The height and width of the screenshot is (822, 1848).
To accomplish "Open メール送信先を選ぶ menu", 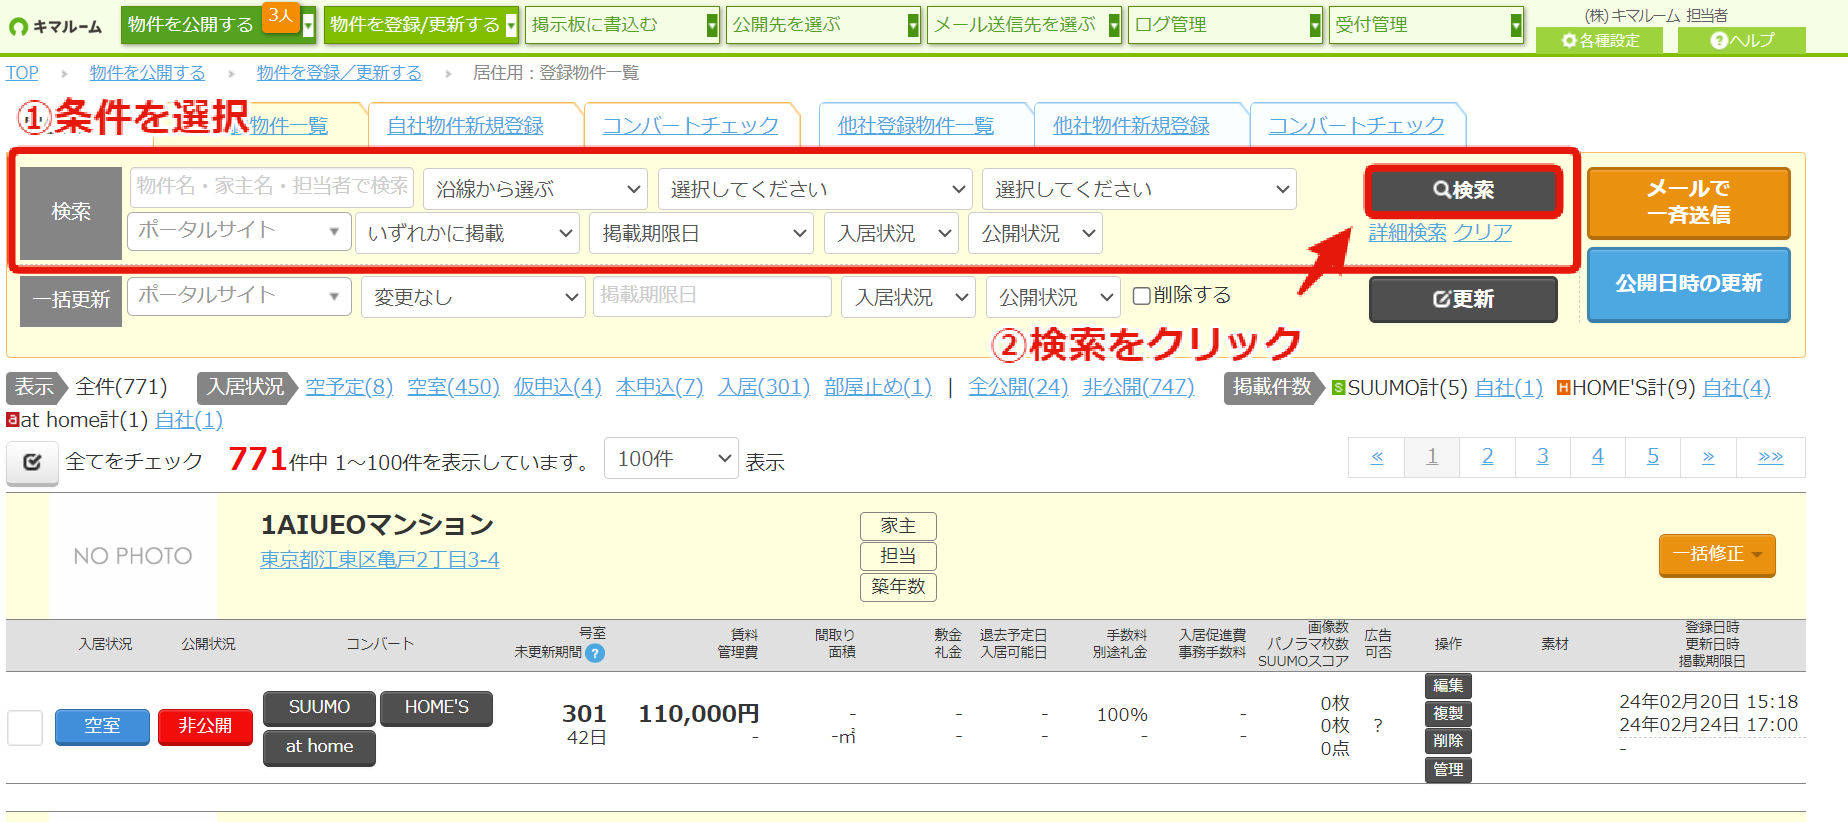I will 1024,25.
